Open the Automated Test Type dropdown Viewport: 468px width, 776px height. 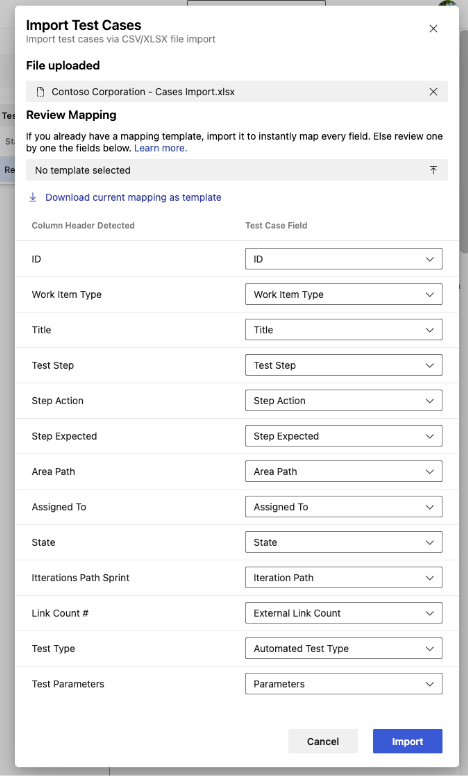344,648
